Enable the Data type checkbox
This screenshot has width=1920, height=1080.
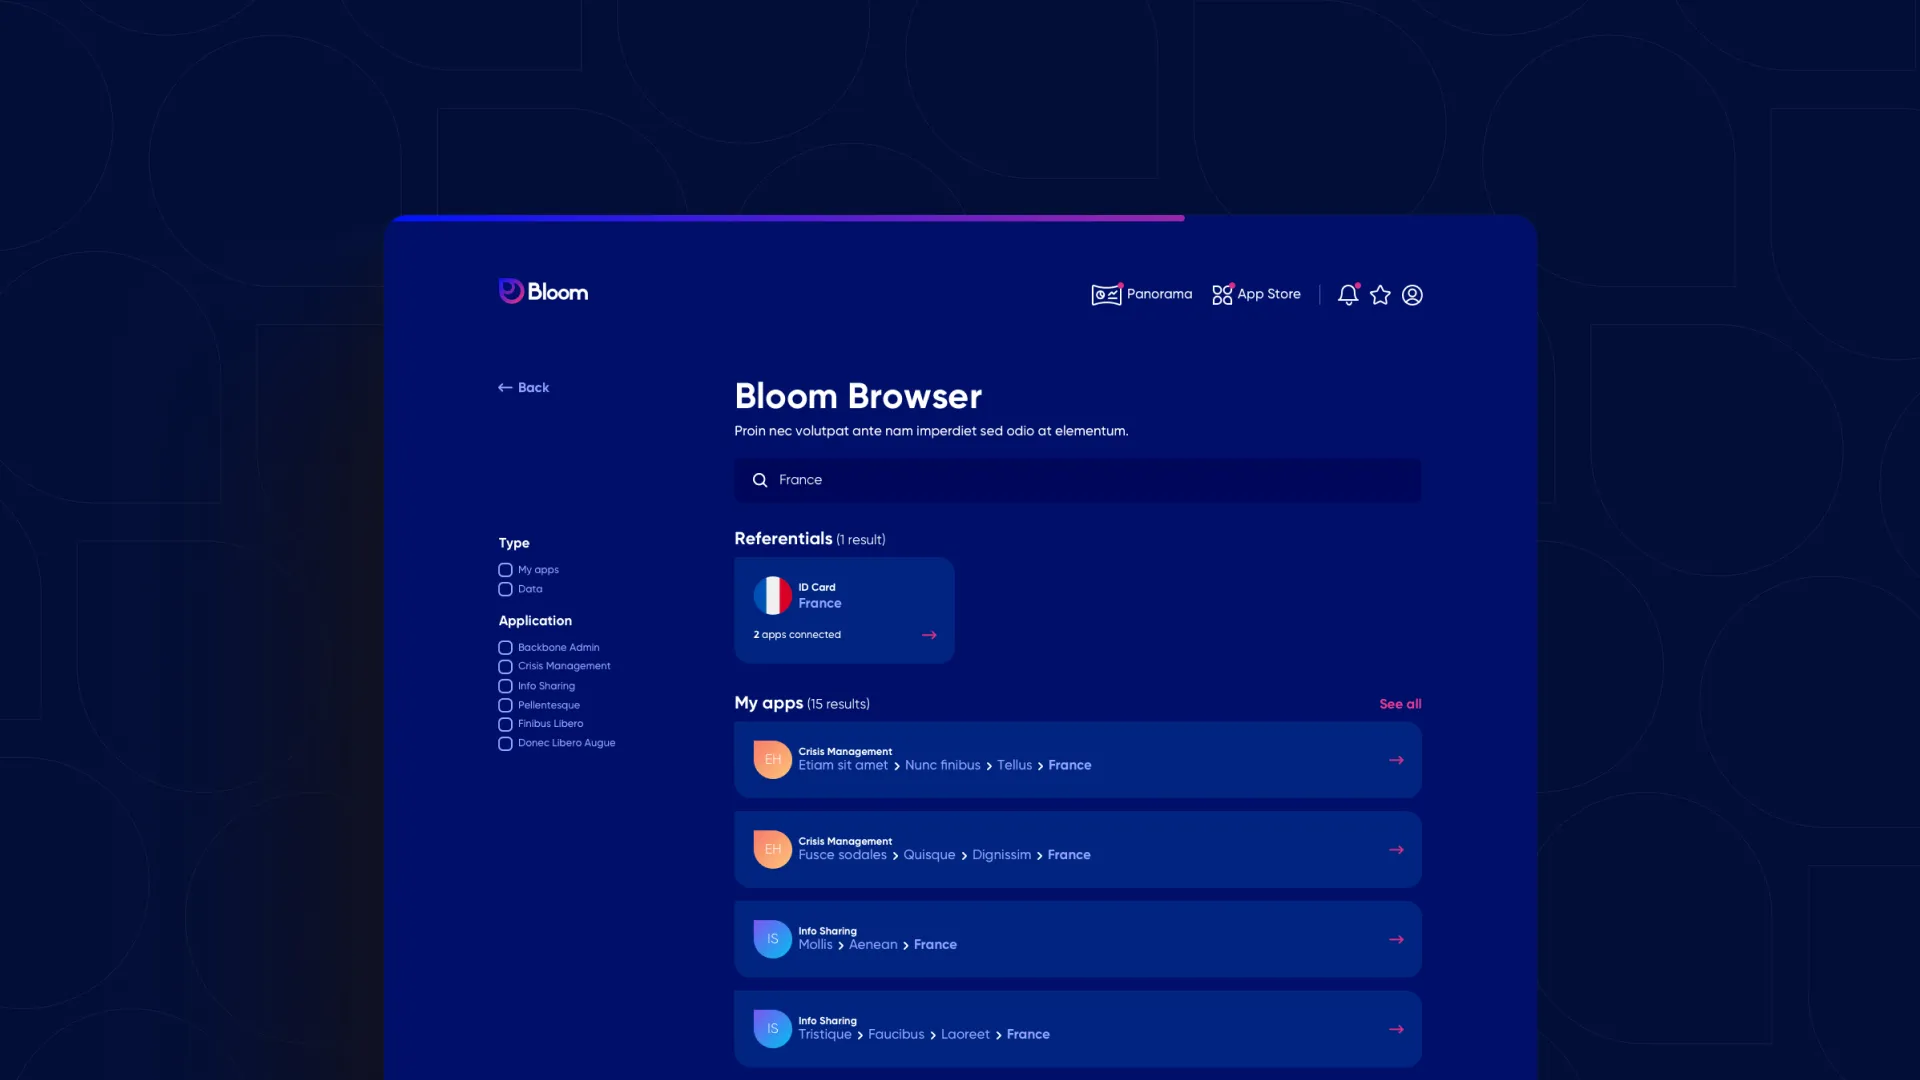coord(505,589)
